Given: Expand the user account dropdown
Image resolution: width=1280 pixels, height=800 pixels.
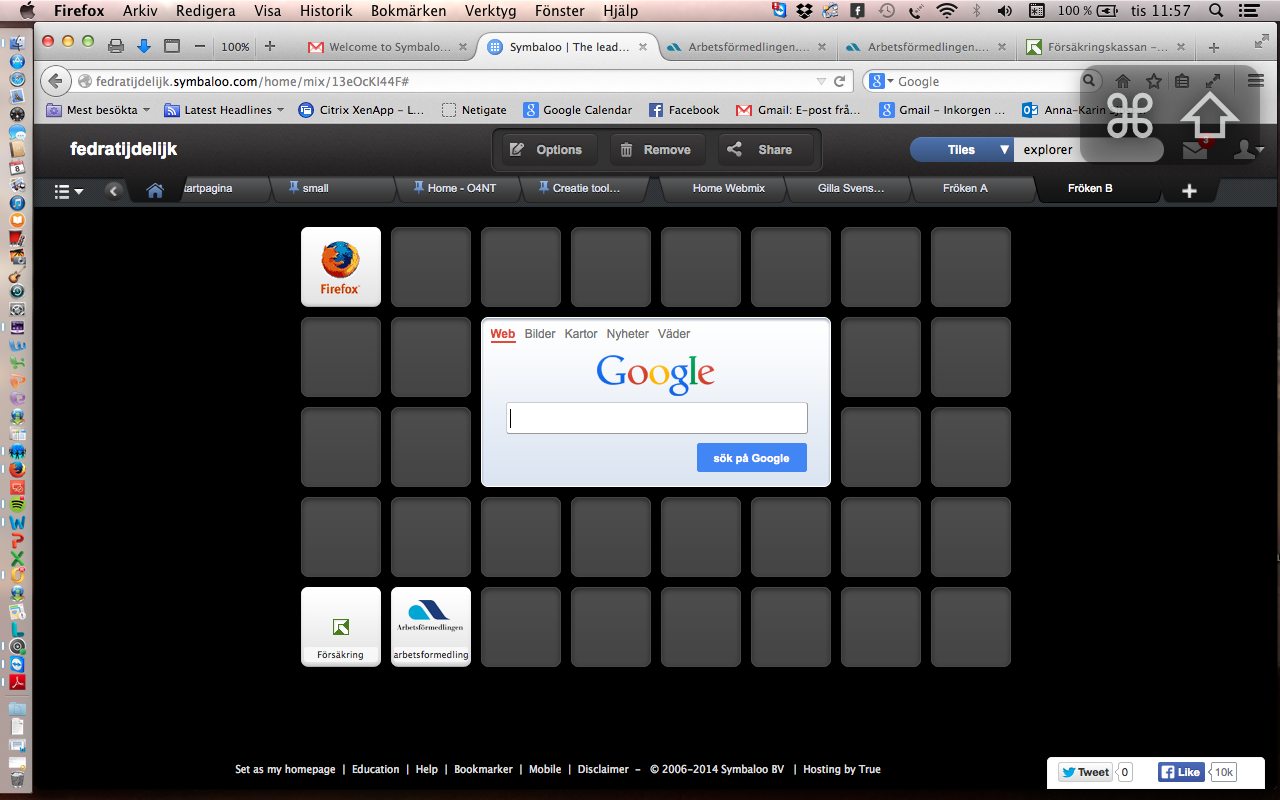Looking at the screenshot, I should [1247, 150].
